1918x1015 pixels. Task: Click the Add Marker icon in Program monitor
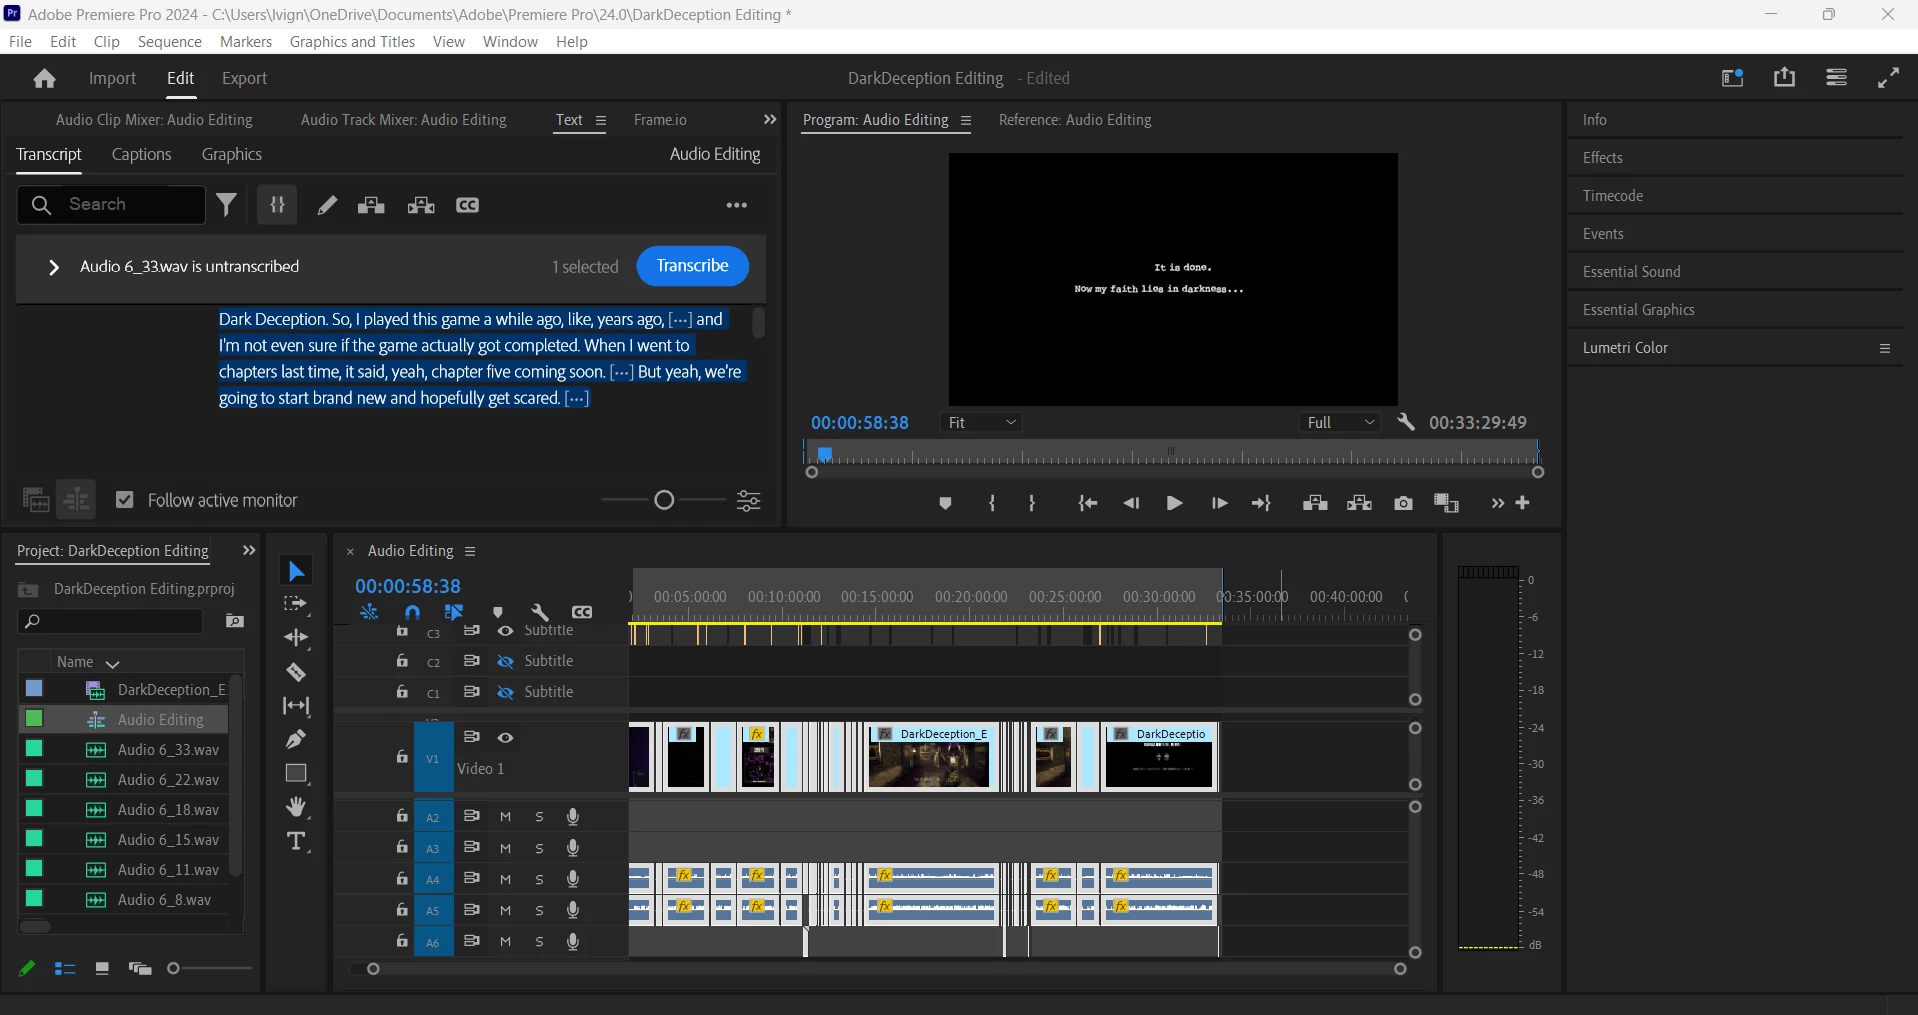pos(945,503)
